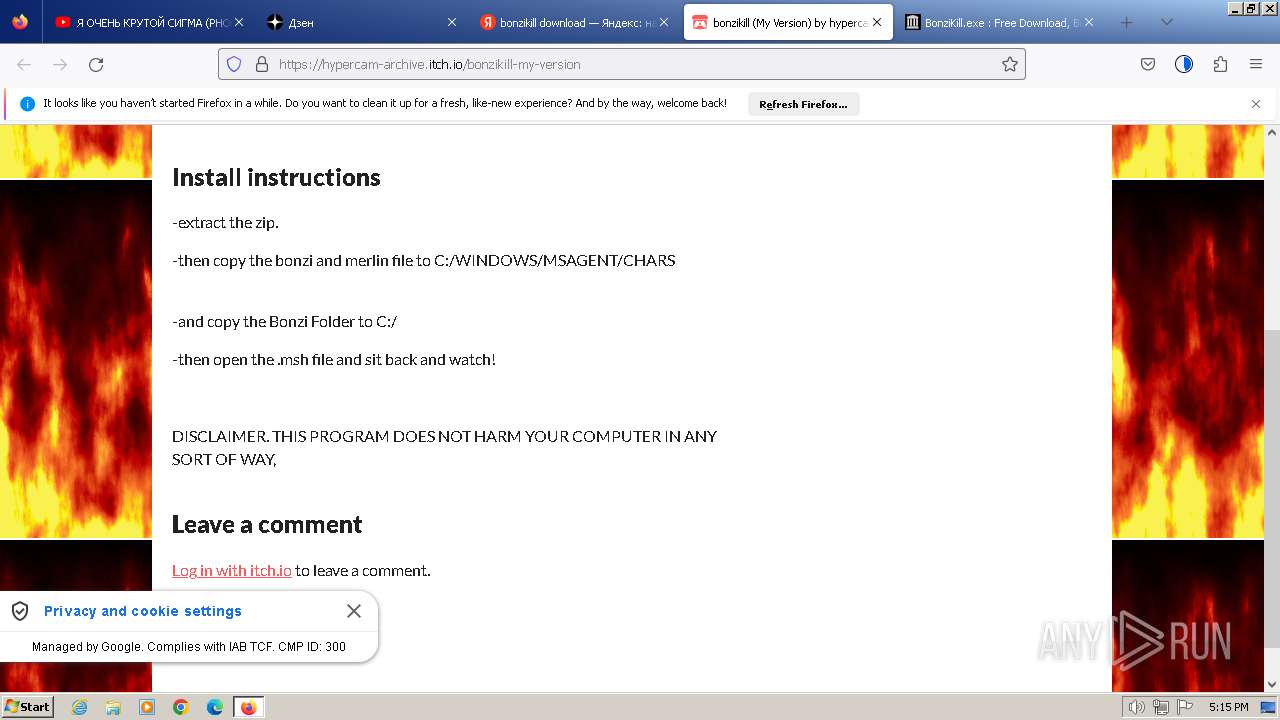This screenshot has height=720, width=1280.
Task: Open a new tab with plus button
Action: click(1127, 22)
